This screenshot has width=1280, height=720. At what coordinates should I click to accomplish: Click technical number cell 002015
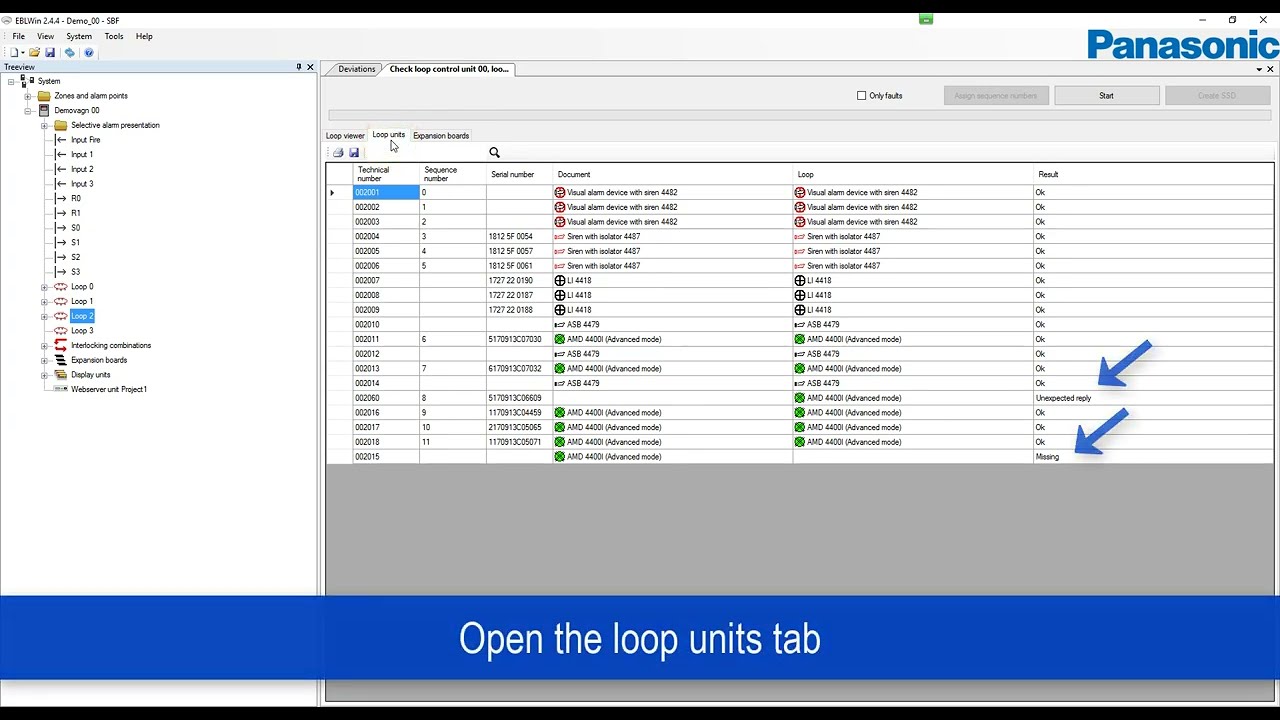[386, 457]
